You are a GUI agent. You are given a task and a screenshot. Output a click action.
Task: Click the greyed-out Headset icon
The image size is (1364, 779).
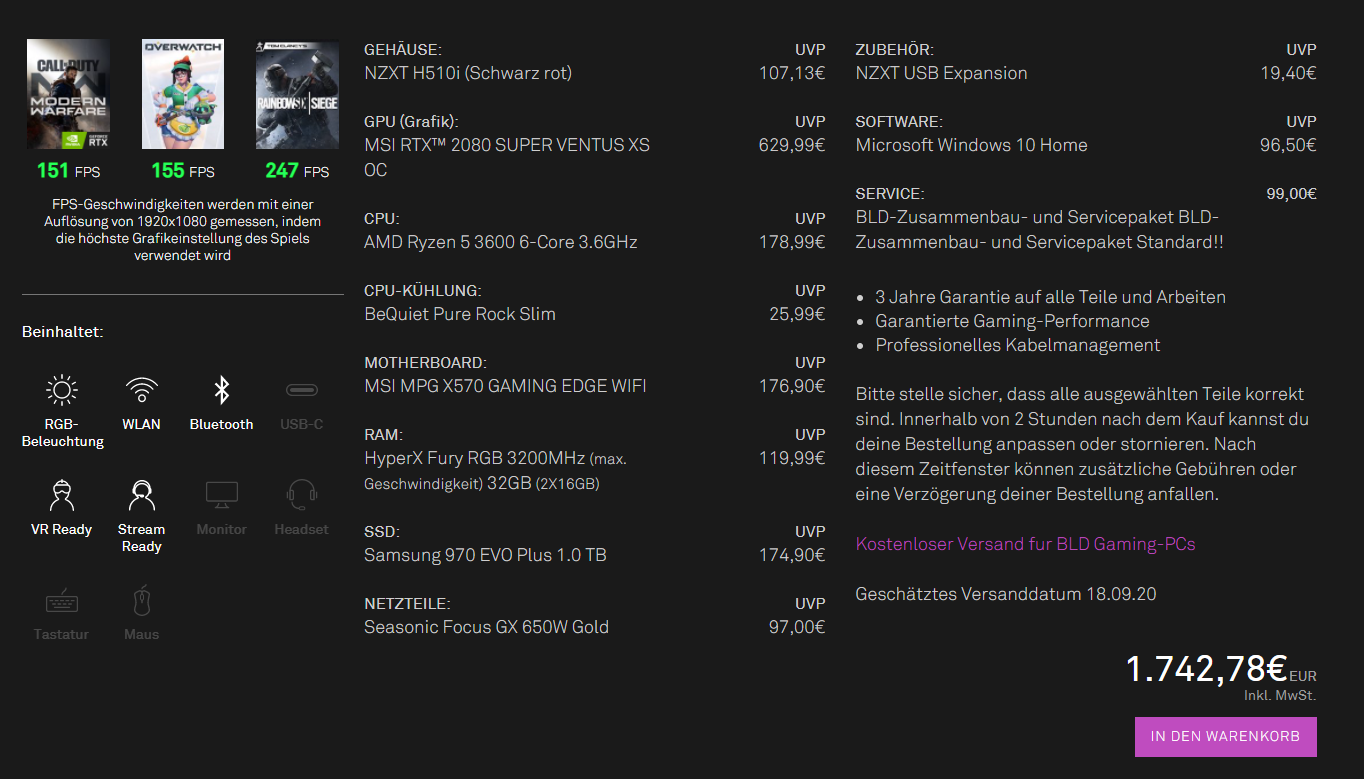point(301,495)
